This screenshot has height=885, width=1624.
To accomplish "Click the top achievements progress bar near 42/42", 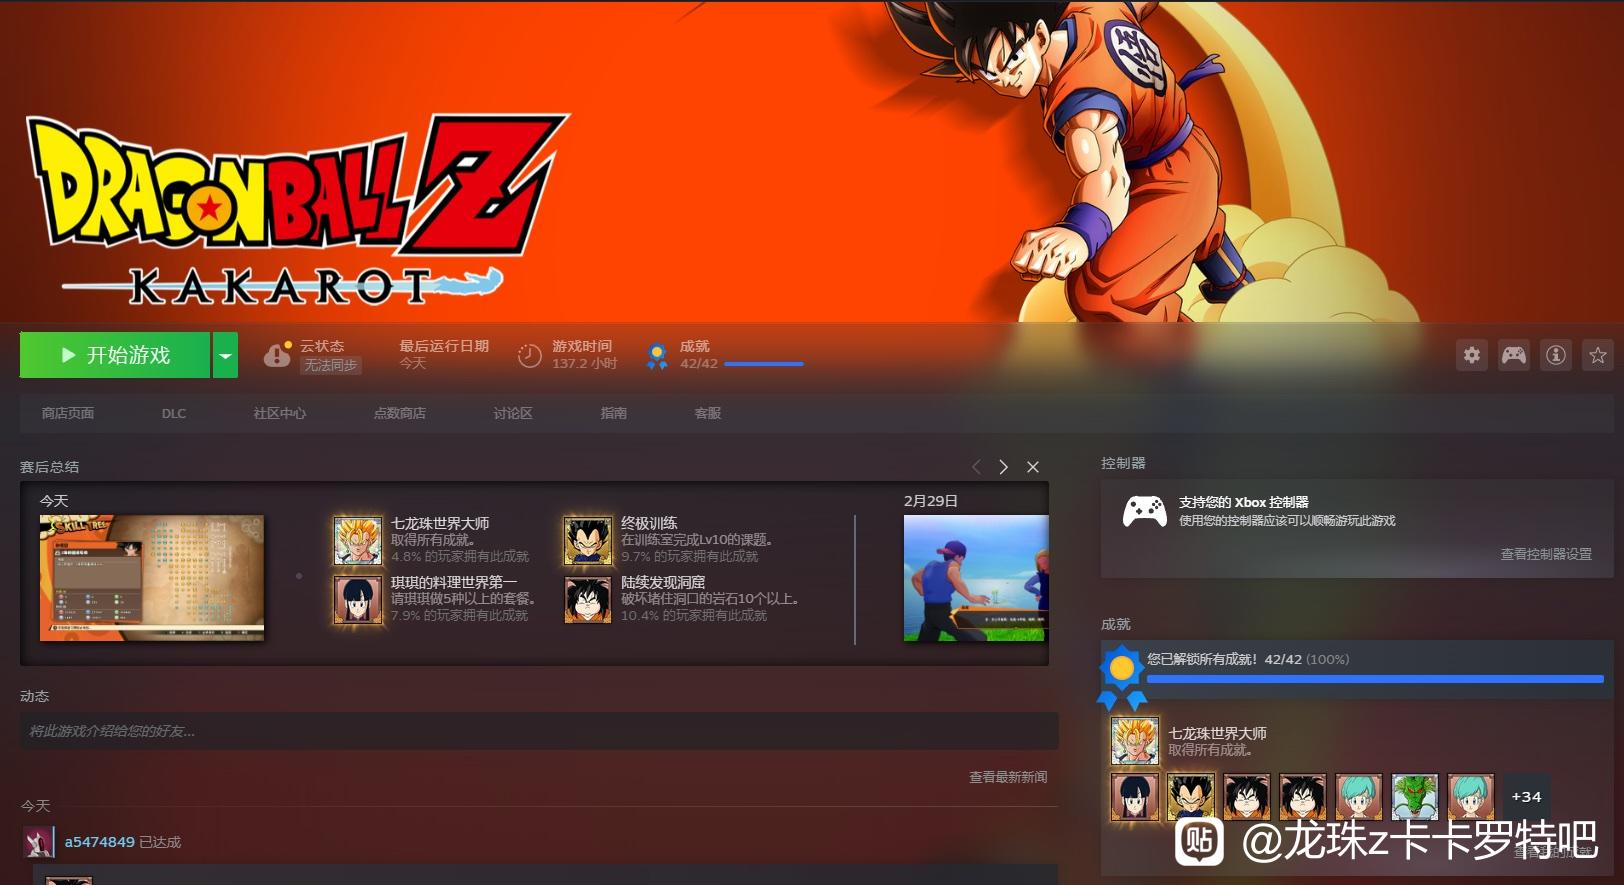I will click(x=763, y=364).
